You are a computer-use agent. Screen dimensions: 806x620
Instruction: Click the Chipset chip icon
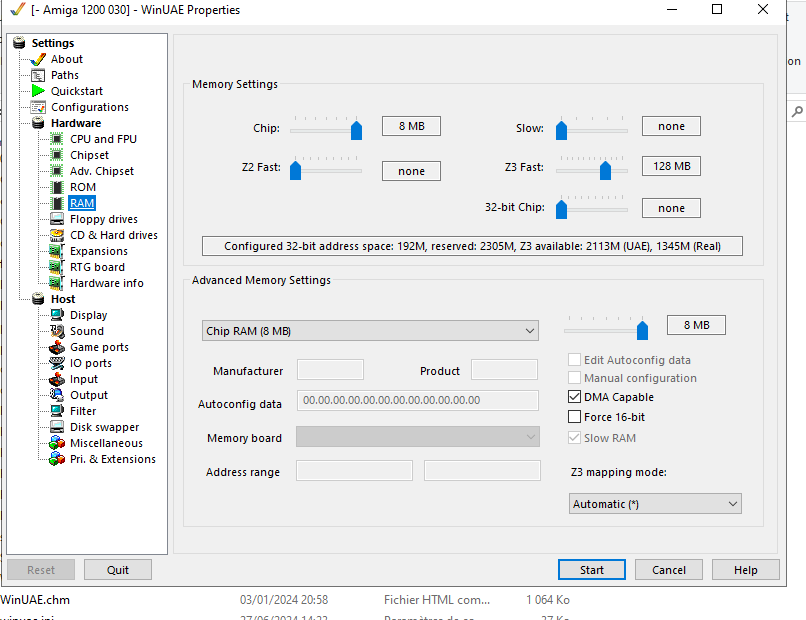click(x=57, y=155)
